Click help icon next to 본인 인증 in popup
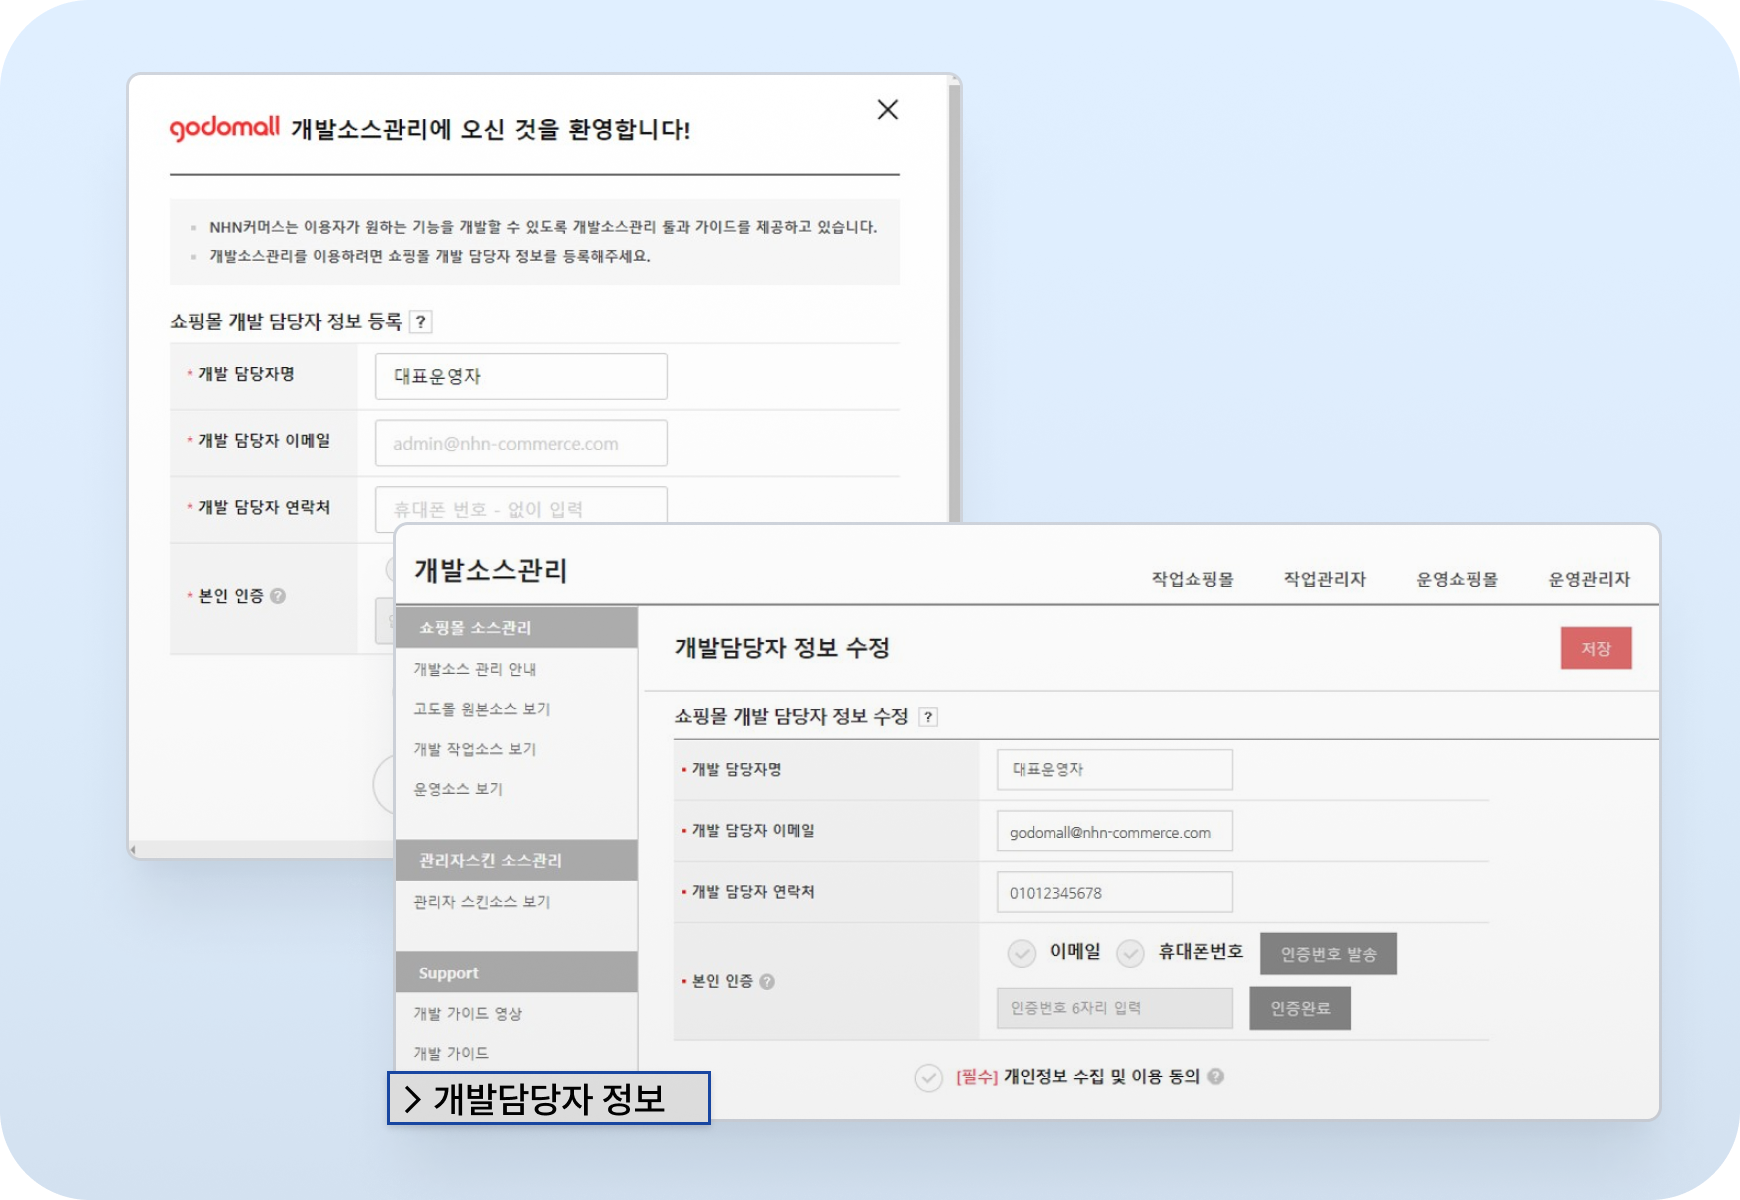Image resolution: width=1740 pixels, height=1200 pixels. (278, 596)
